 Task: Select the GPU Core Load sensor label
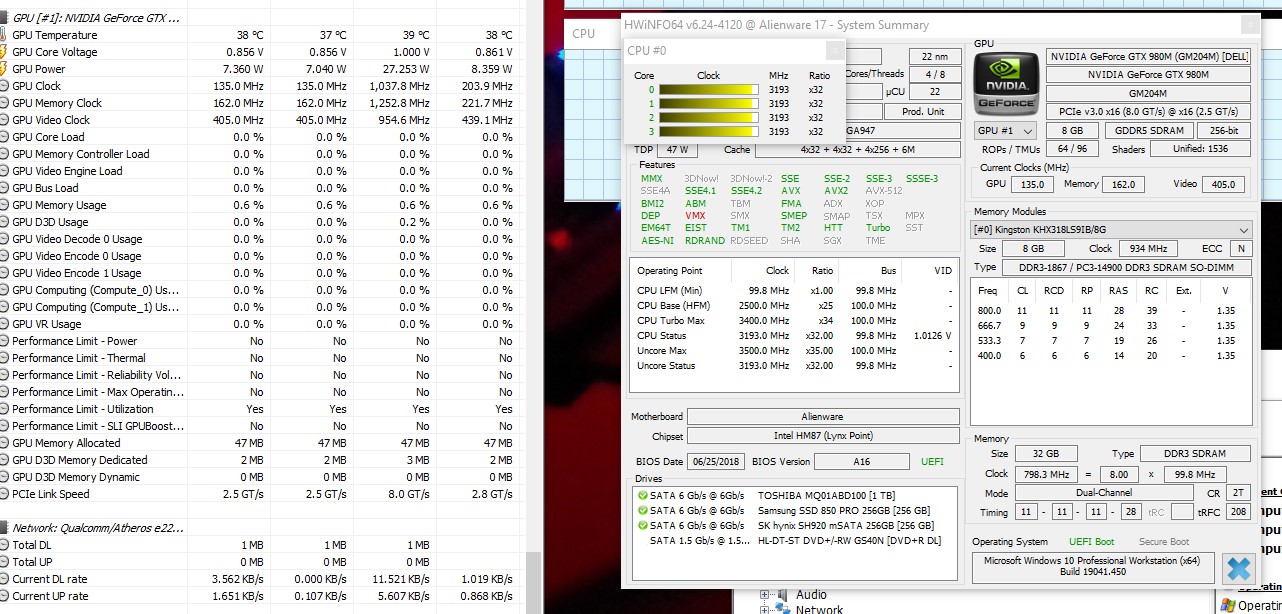point(48,137)
